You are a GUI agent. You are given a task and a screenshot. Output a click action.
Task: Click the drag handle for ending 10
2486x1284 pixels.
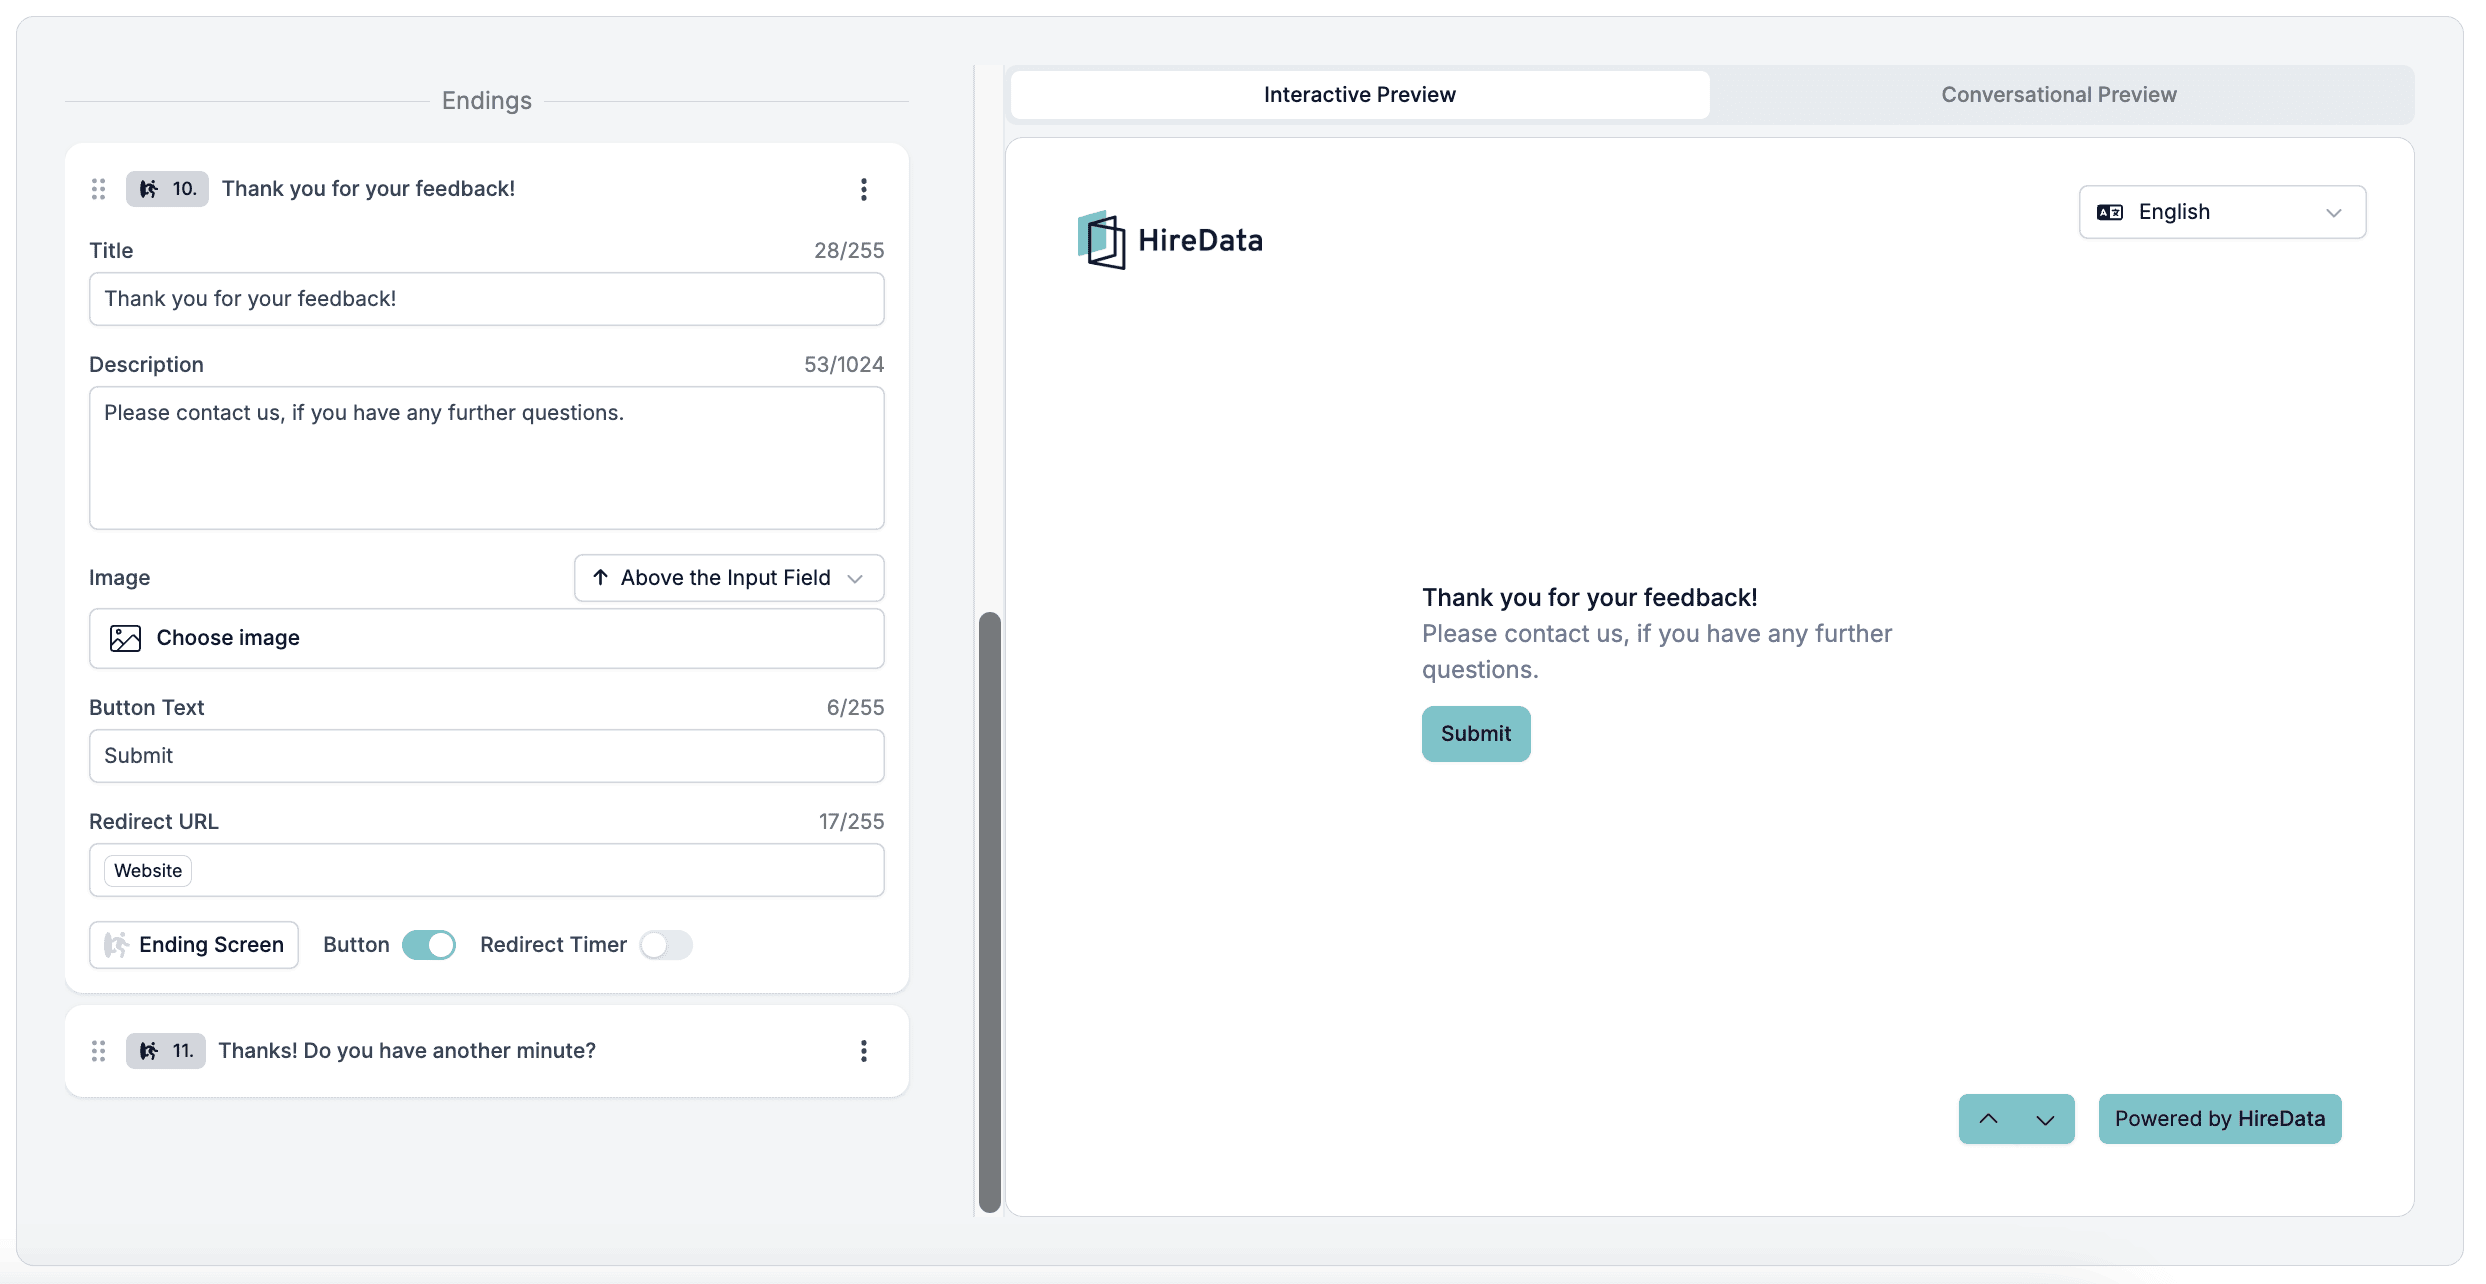coord(98,189)
